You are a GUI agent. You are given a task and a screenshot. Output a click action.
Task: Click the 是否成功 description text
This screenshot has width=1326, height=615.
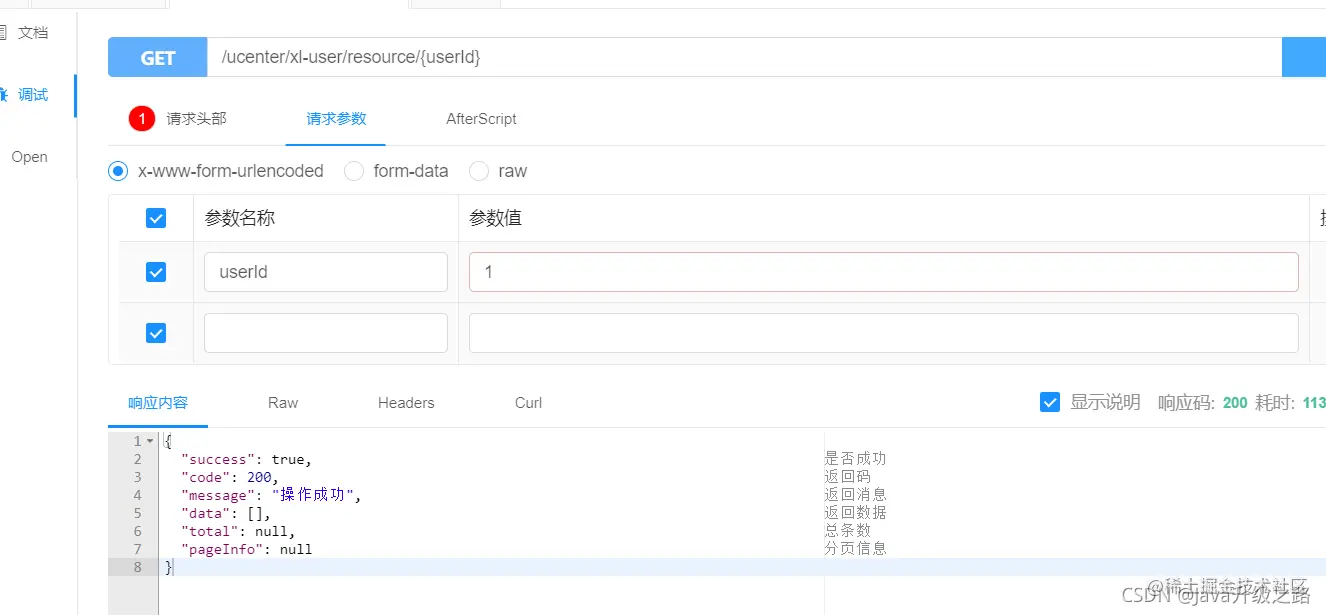coord(855,459)
